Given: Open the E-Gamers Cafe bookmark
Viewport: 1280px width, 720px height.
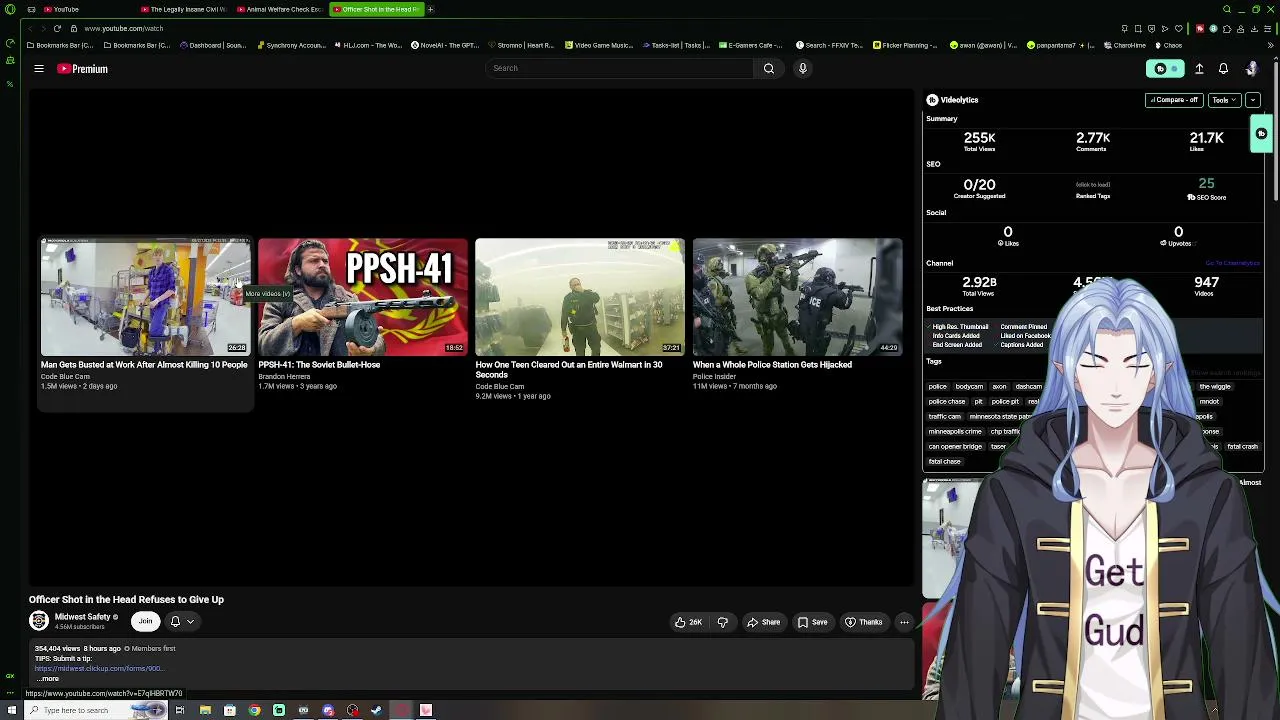Looking at the screenshot, I should coord(751,45).
